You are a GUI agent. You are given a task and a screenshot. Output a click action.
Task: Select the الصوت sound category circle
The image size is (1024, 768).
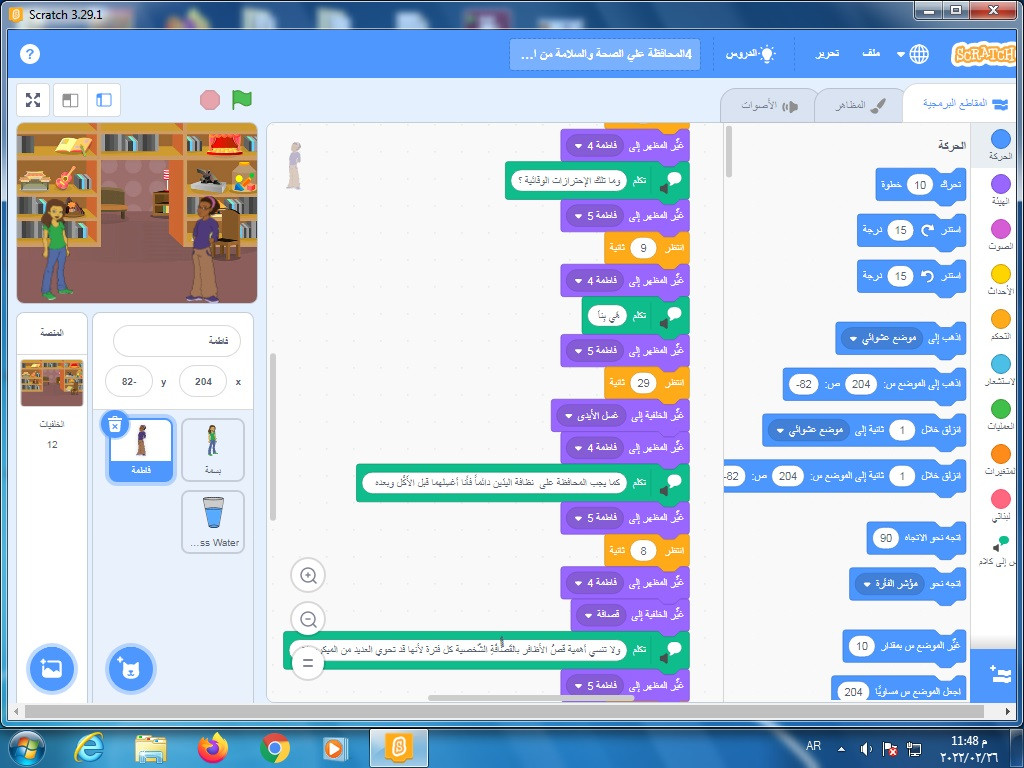(1000, 229)
